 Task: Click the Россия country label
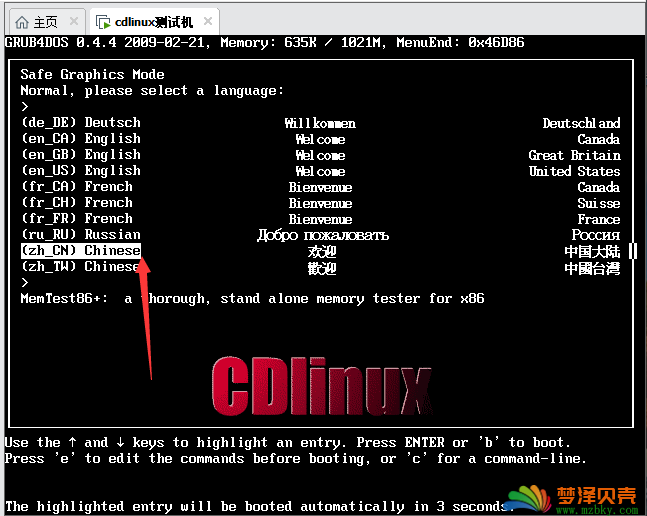tap(596, 235)
